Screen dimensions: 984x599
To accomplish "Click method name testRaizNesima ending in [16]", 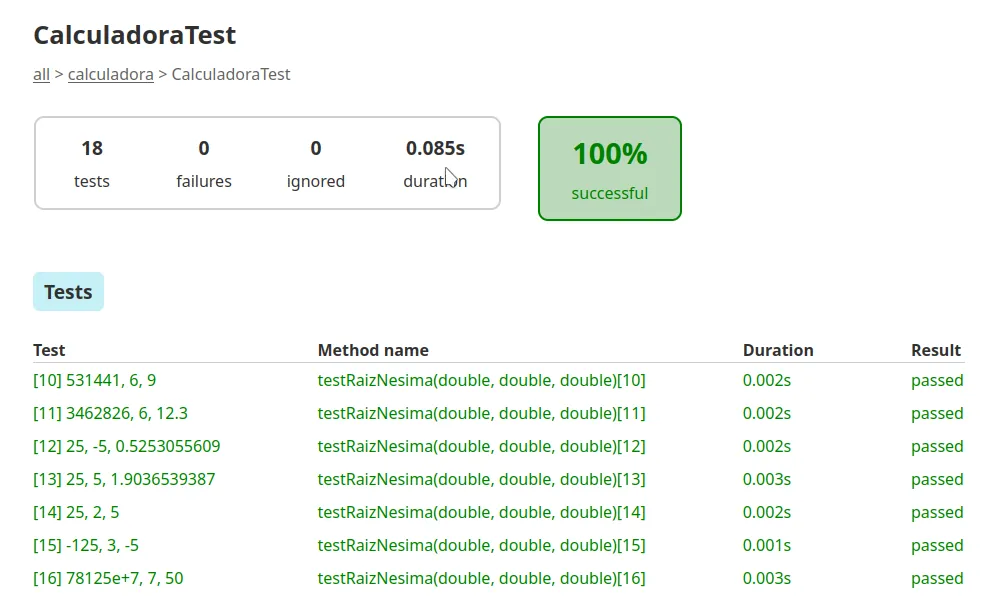I will pos(481,579).
